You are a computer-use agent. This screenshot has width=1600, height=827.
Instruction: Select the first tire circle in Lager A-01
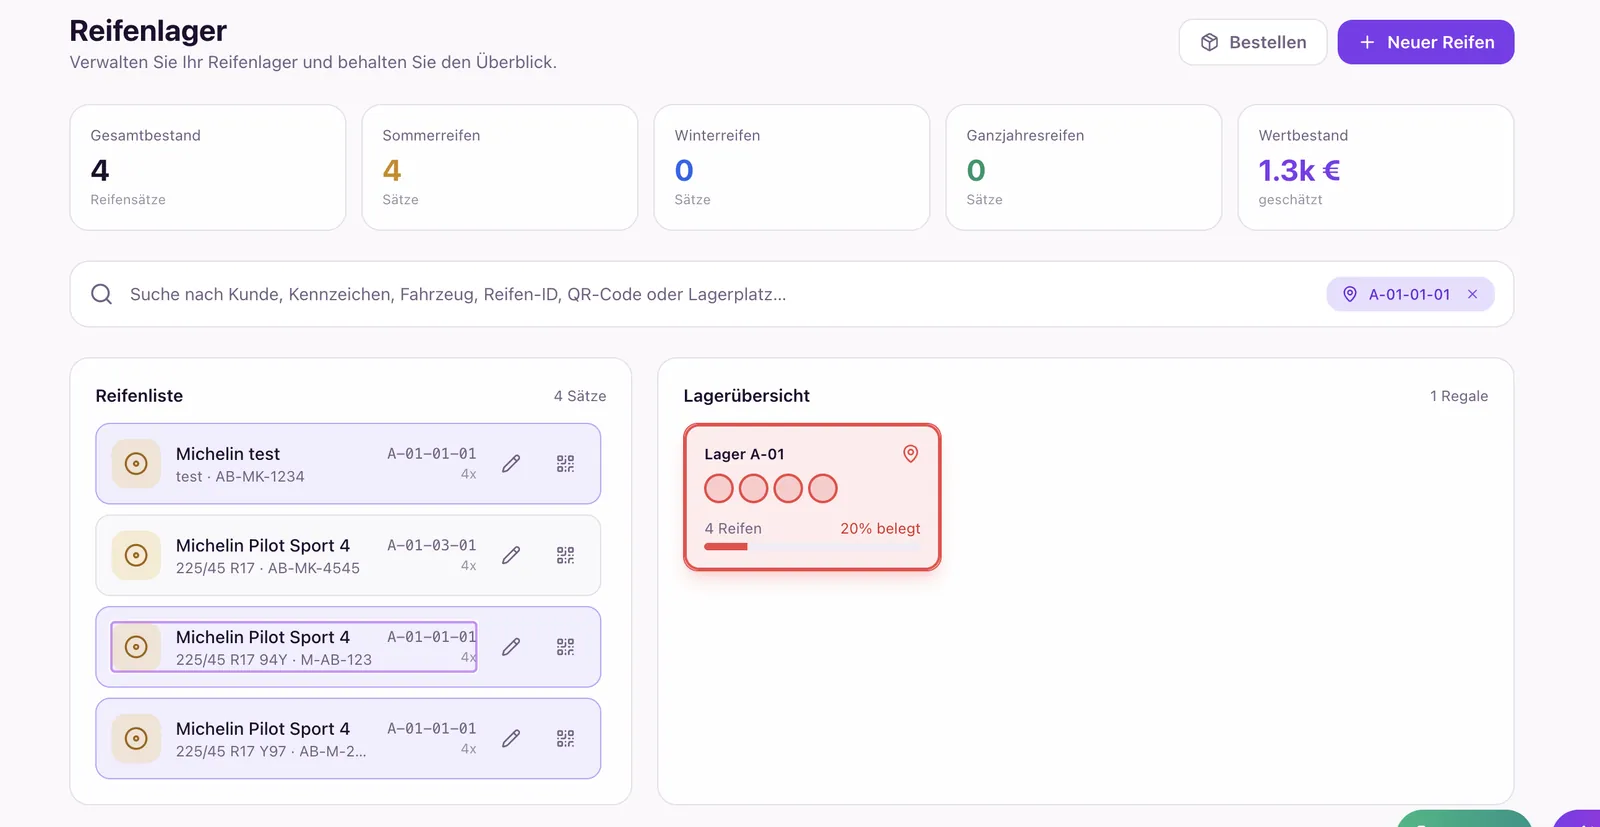point(719,489)
